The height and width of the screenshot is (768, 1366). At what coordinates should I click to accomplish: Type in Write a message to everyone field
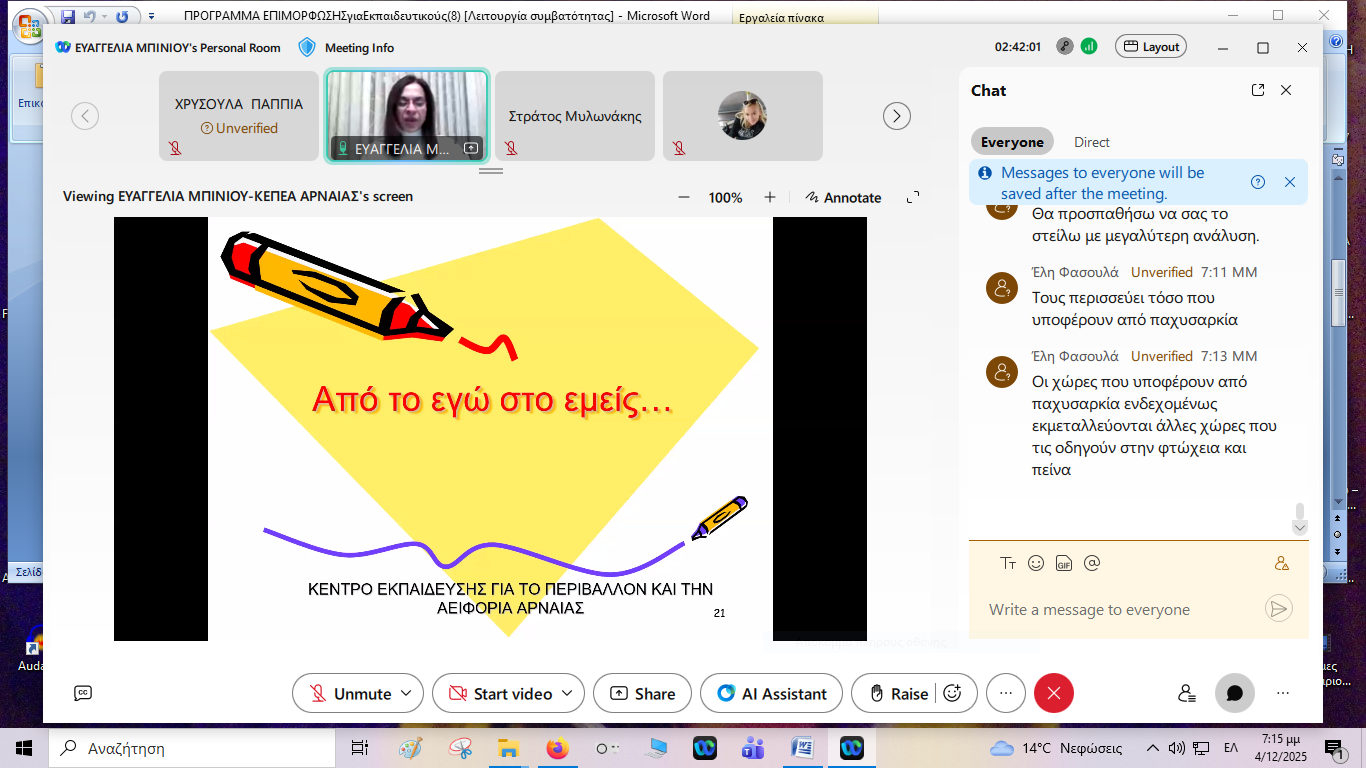pyautogui.click(x=1120, y=610)
